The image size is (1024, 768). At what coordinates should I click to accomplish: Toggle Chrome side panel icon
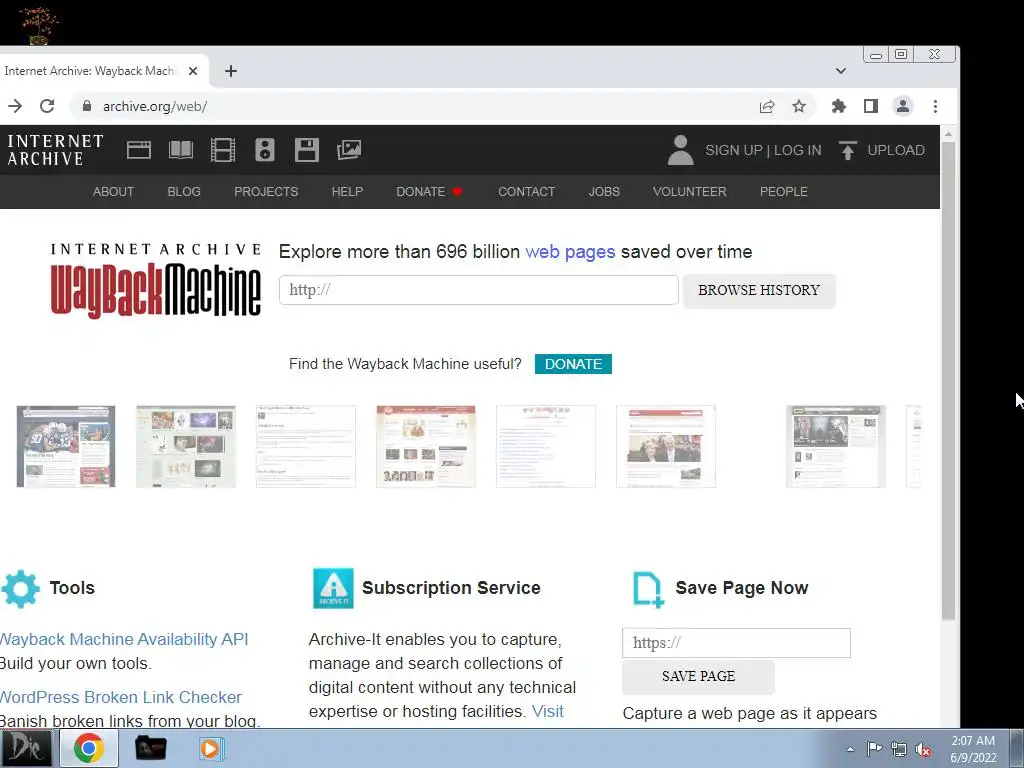point(871,106)
